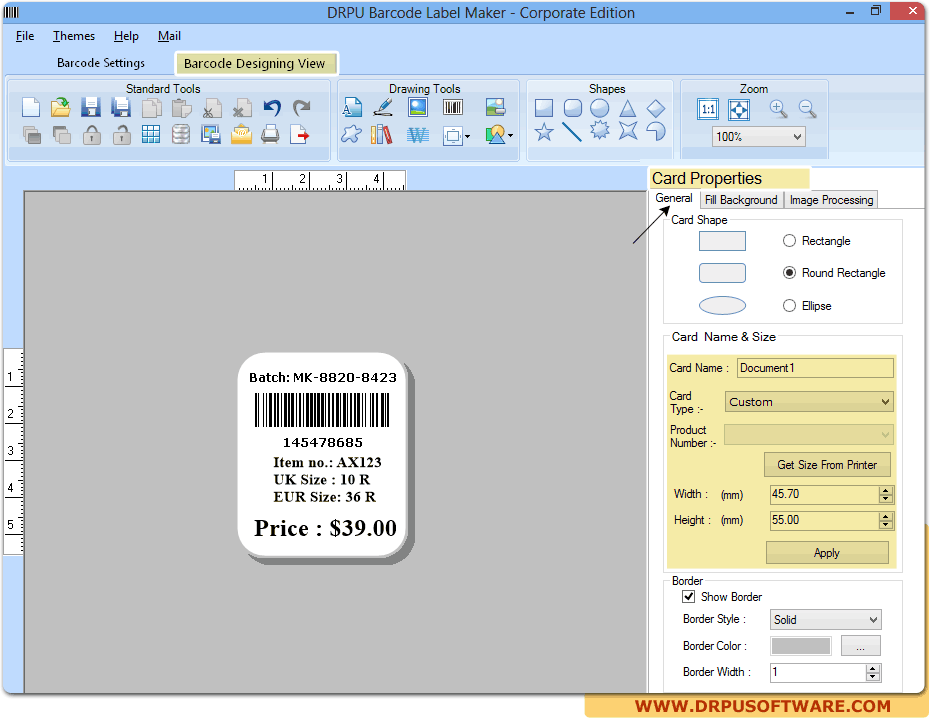Save the label with the floppy icon
Image resolution: width=930 pixels, height=718 pixels.
(91, 108)
